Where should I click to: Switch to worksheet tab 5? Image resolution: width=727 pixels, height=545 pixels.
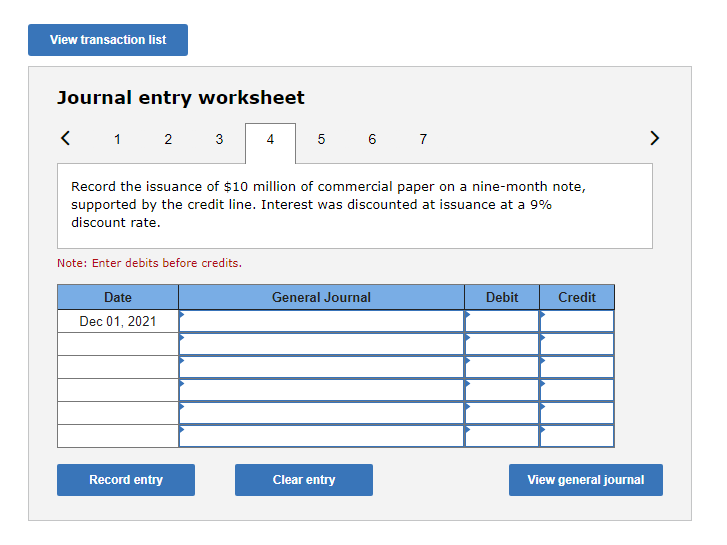coord(321,139)
